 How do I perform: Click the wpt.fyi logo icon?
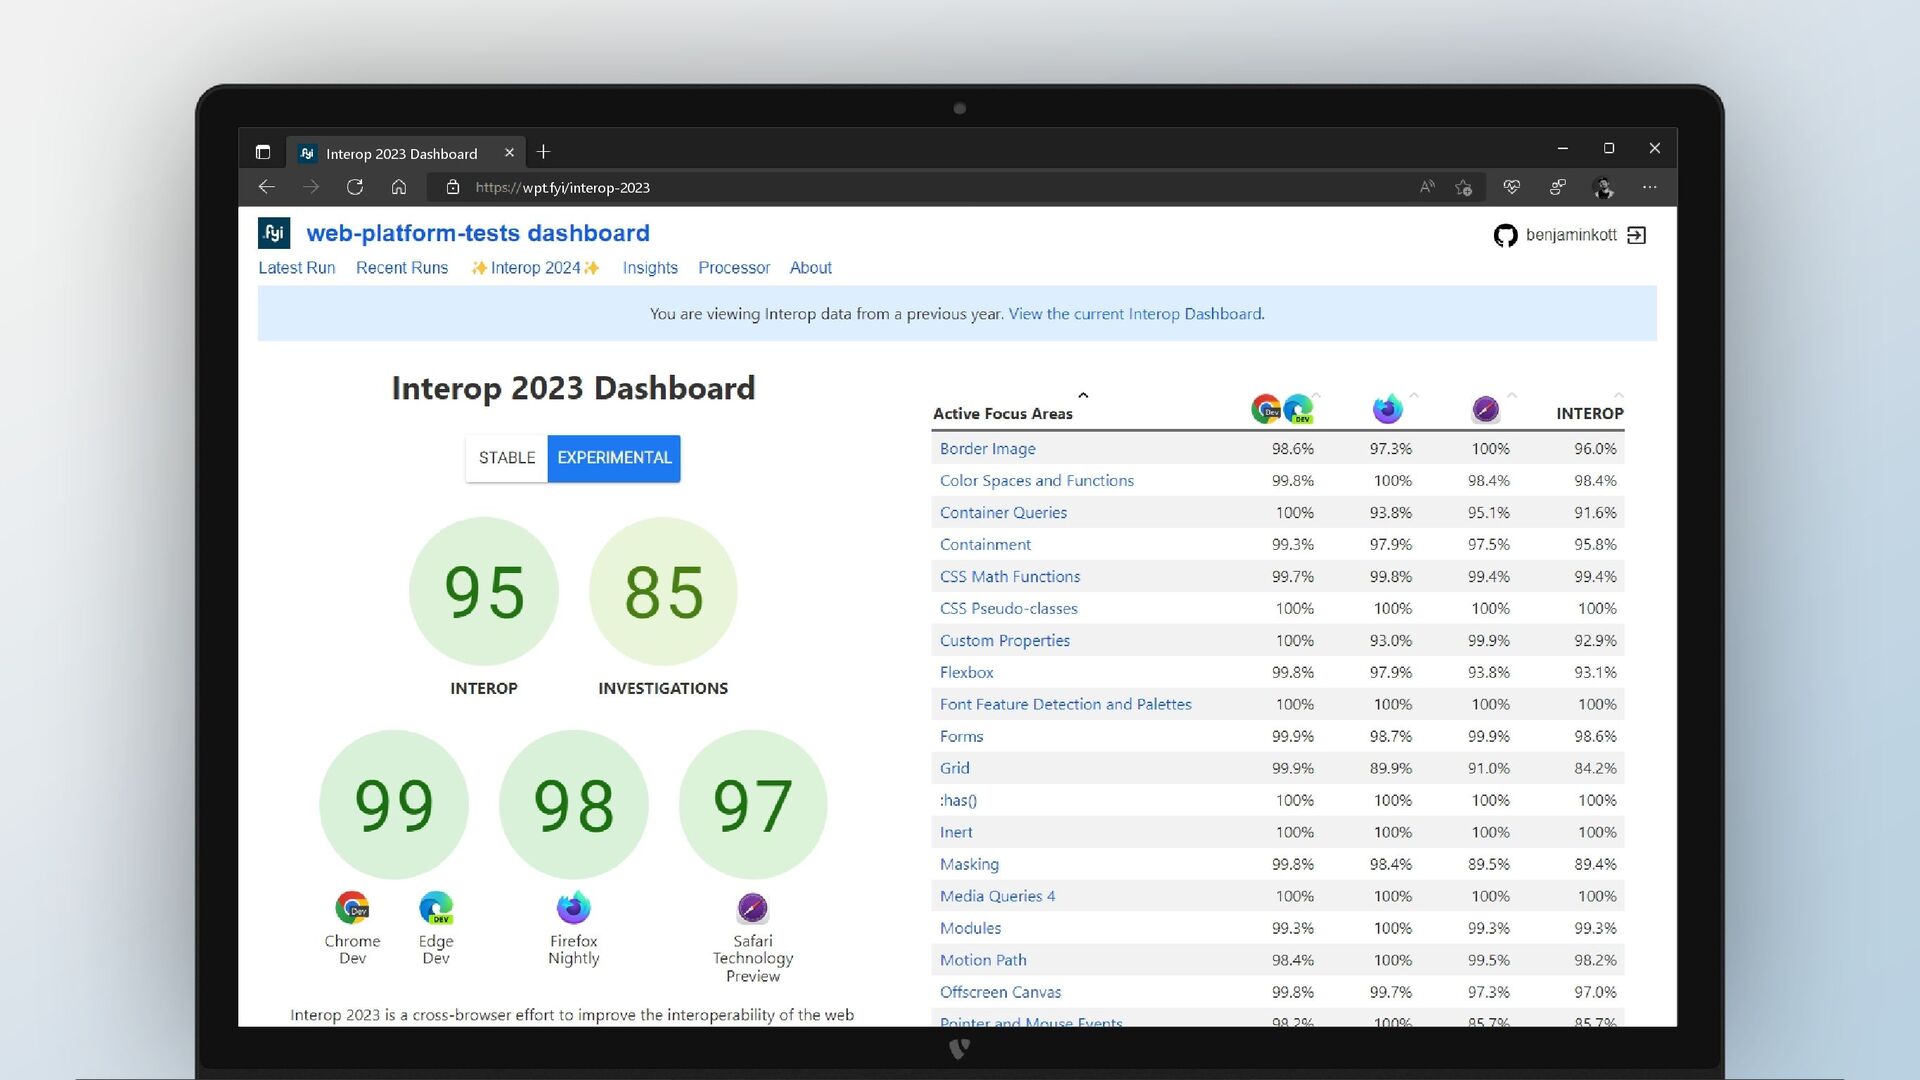coord(274,233)
